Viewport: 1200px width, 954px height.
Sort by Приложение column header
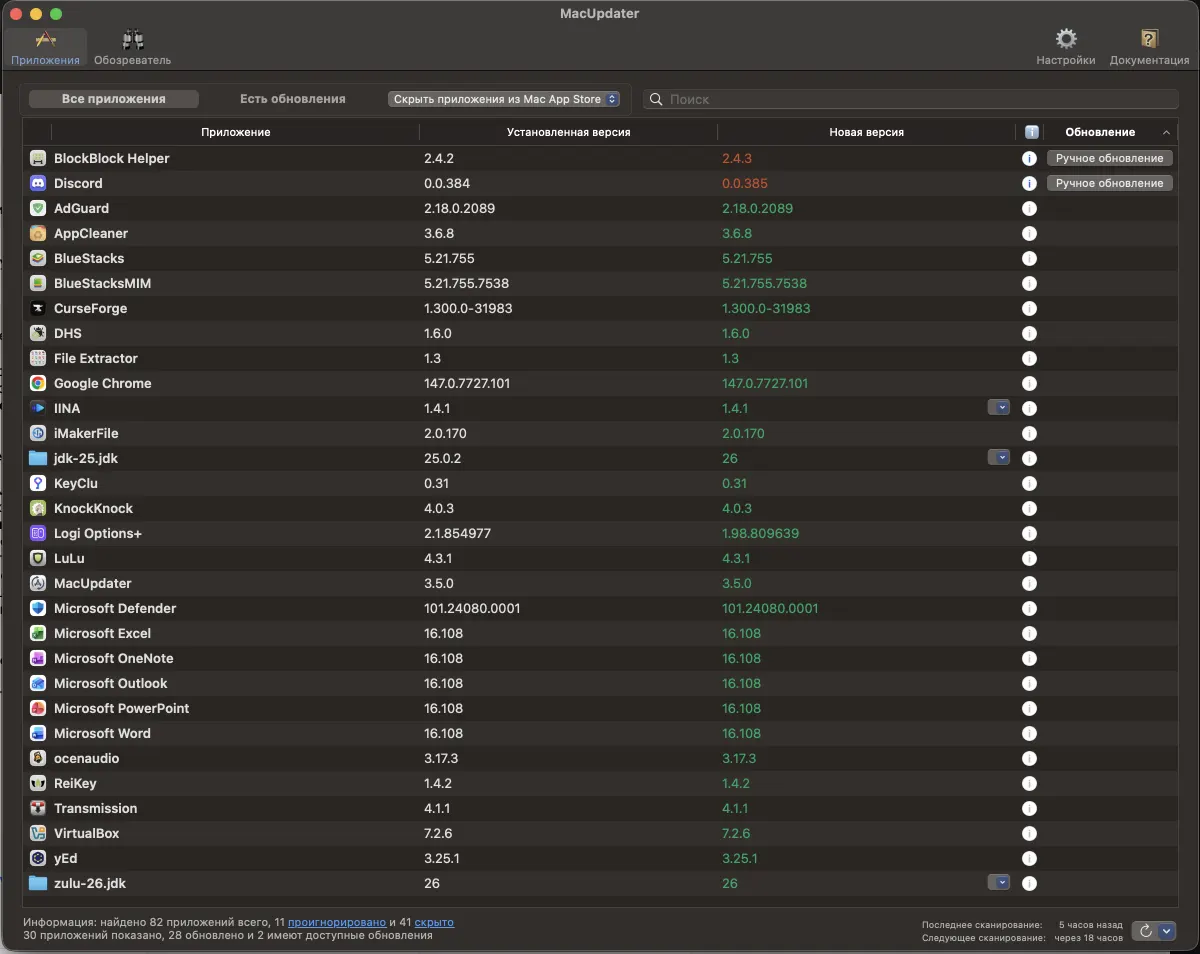coord(235,132)
